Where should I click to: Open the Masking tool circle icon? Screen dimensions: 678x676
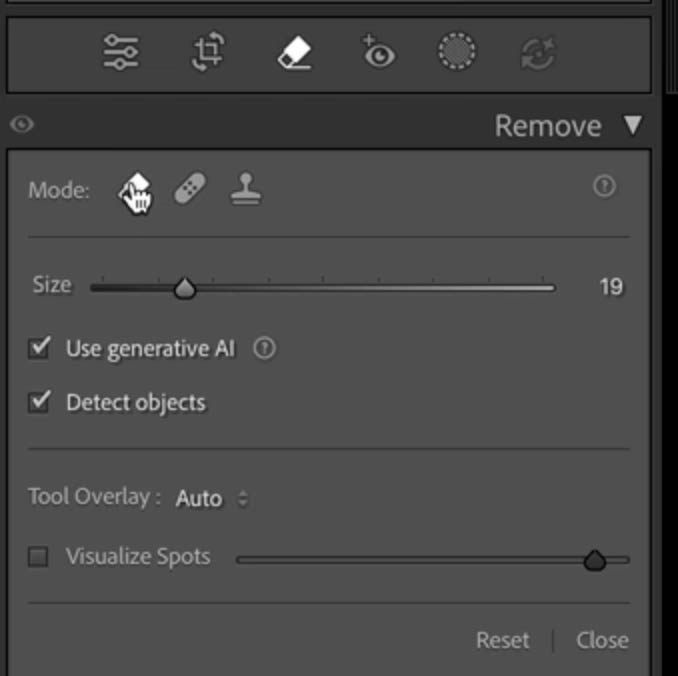click(x=457, y=53)
